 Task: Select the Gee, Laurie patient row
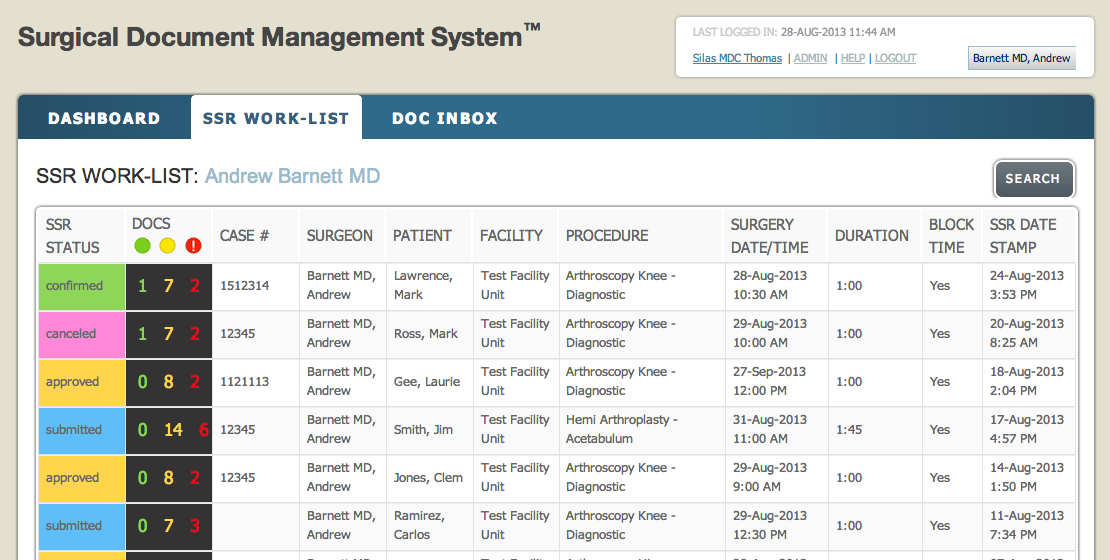(427, 382)
